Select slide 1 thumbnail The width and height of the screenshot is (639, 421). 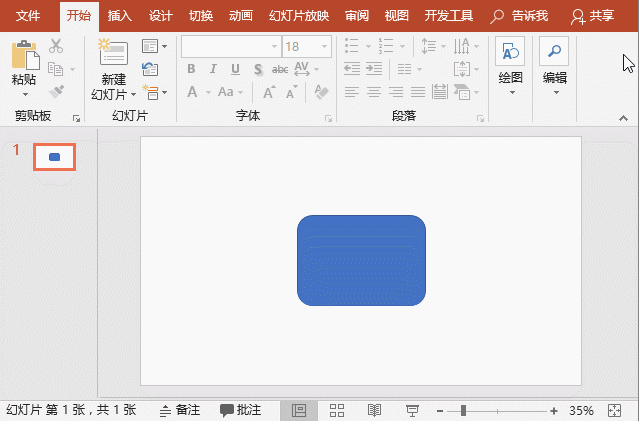54,157
